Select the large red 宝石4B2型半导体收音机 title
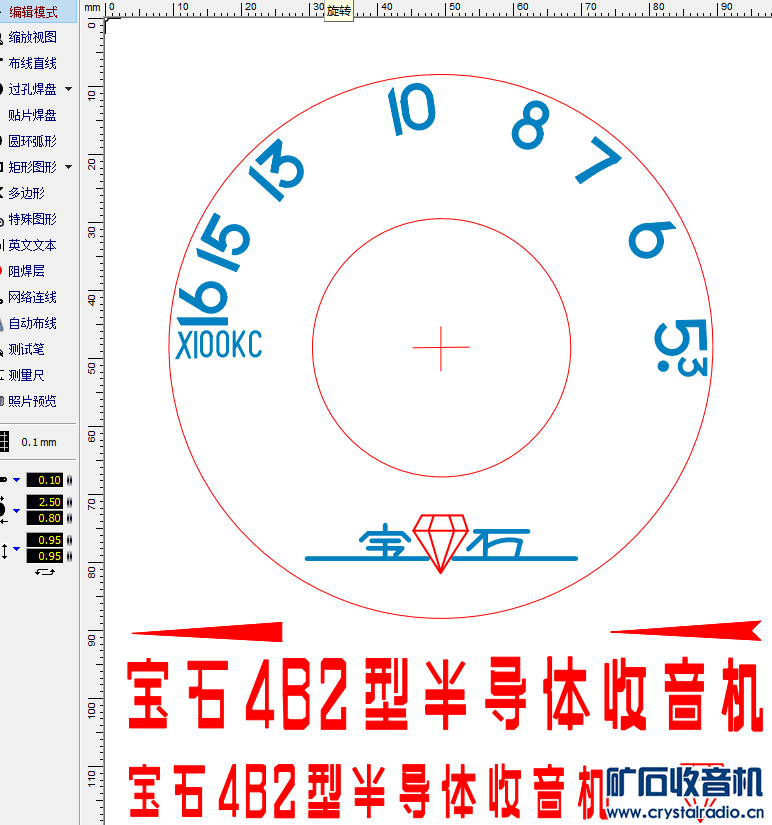The height and width of the screenshot is (825, 772). point(445,693)
